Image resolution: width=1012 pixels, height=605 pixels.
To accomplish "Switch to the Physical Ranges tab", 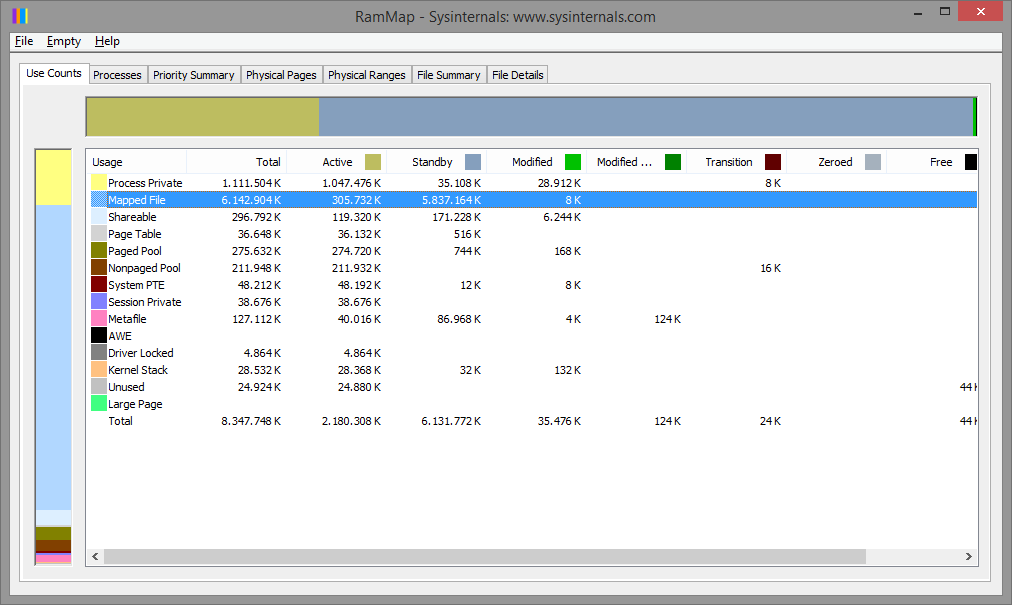I will (x=367, y=75).
